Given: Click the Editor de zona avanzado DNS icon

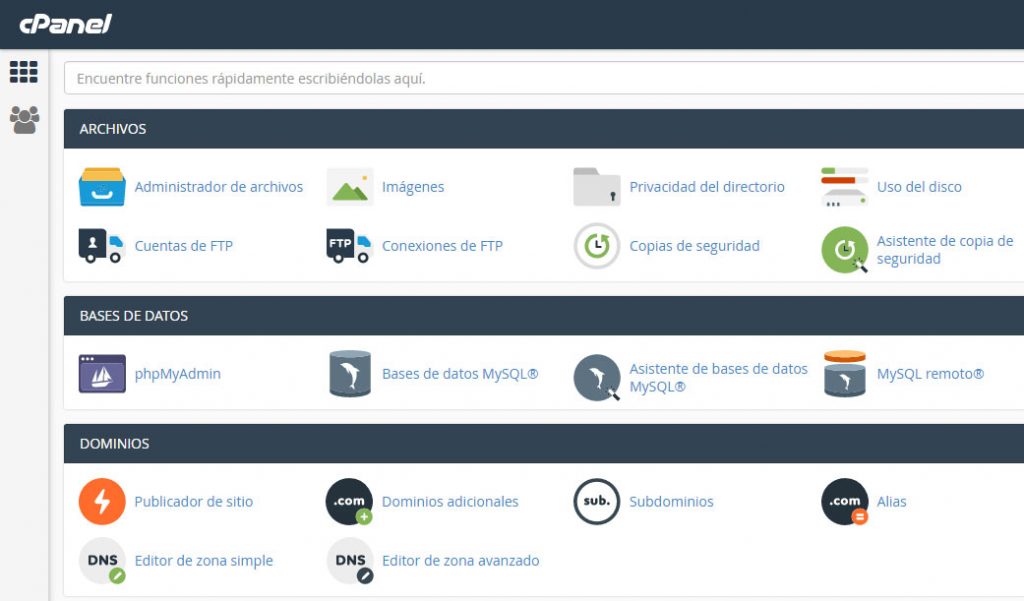Looking at the screenshot, I should click(349, 560).
